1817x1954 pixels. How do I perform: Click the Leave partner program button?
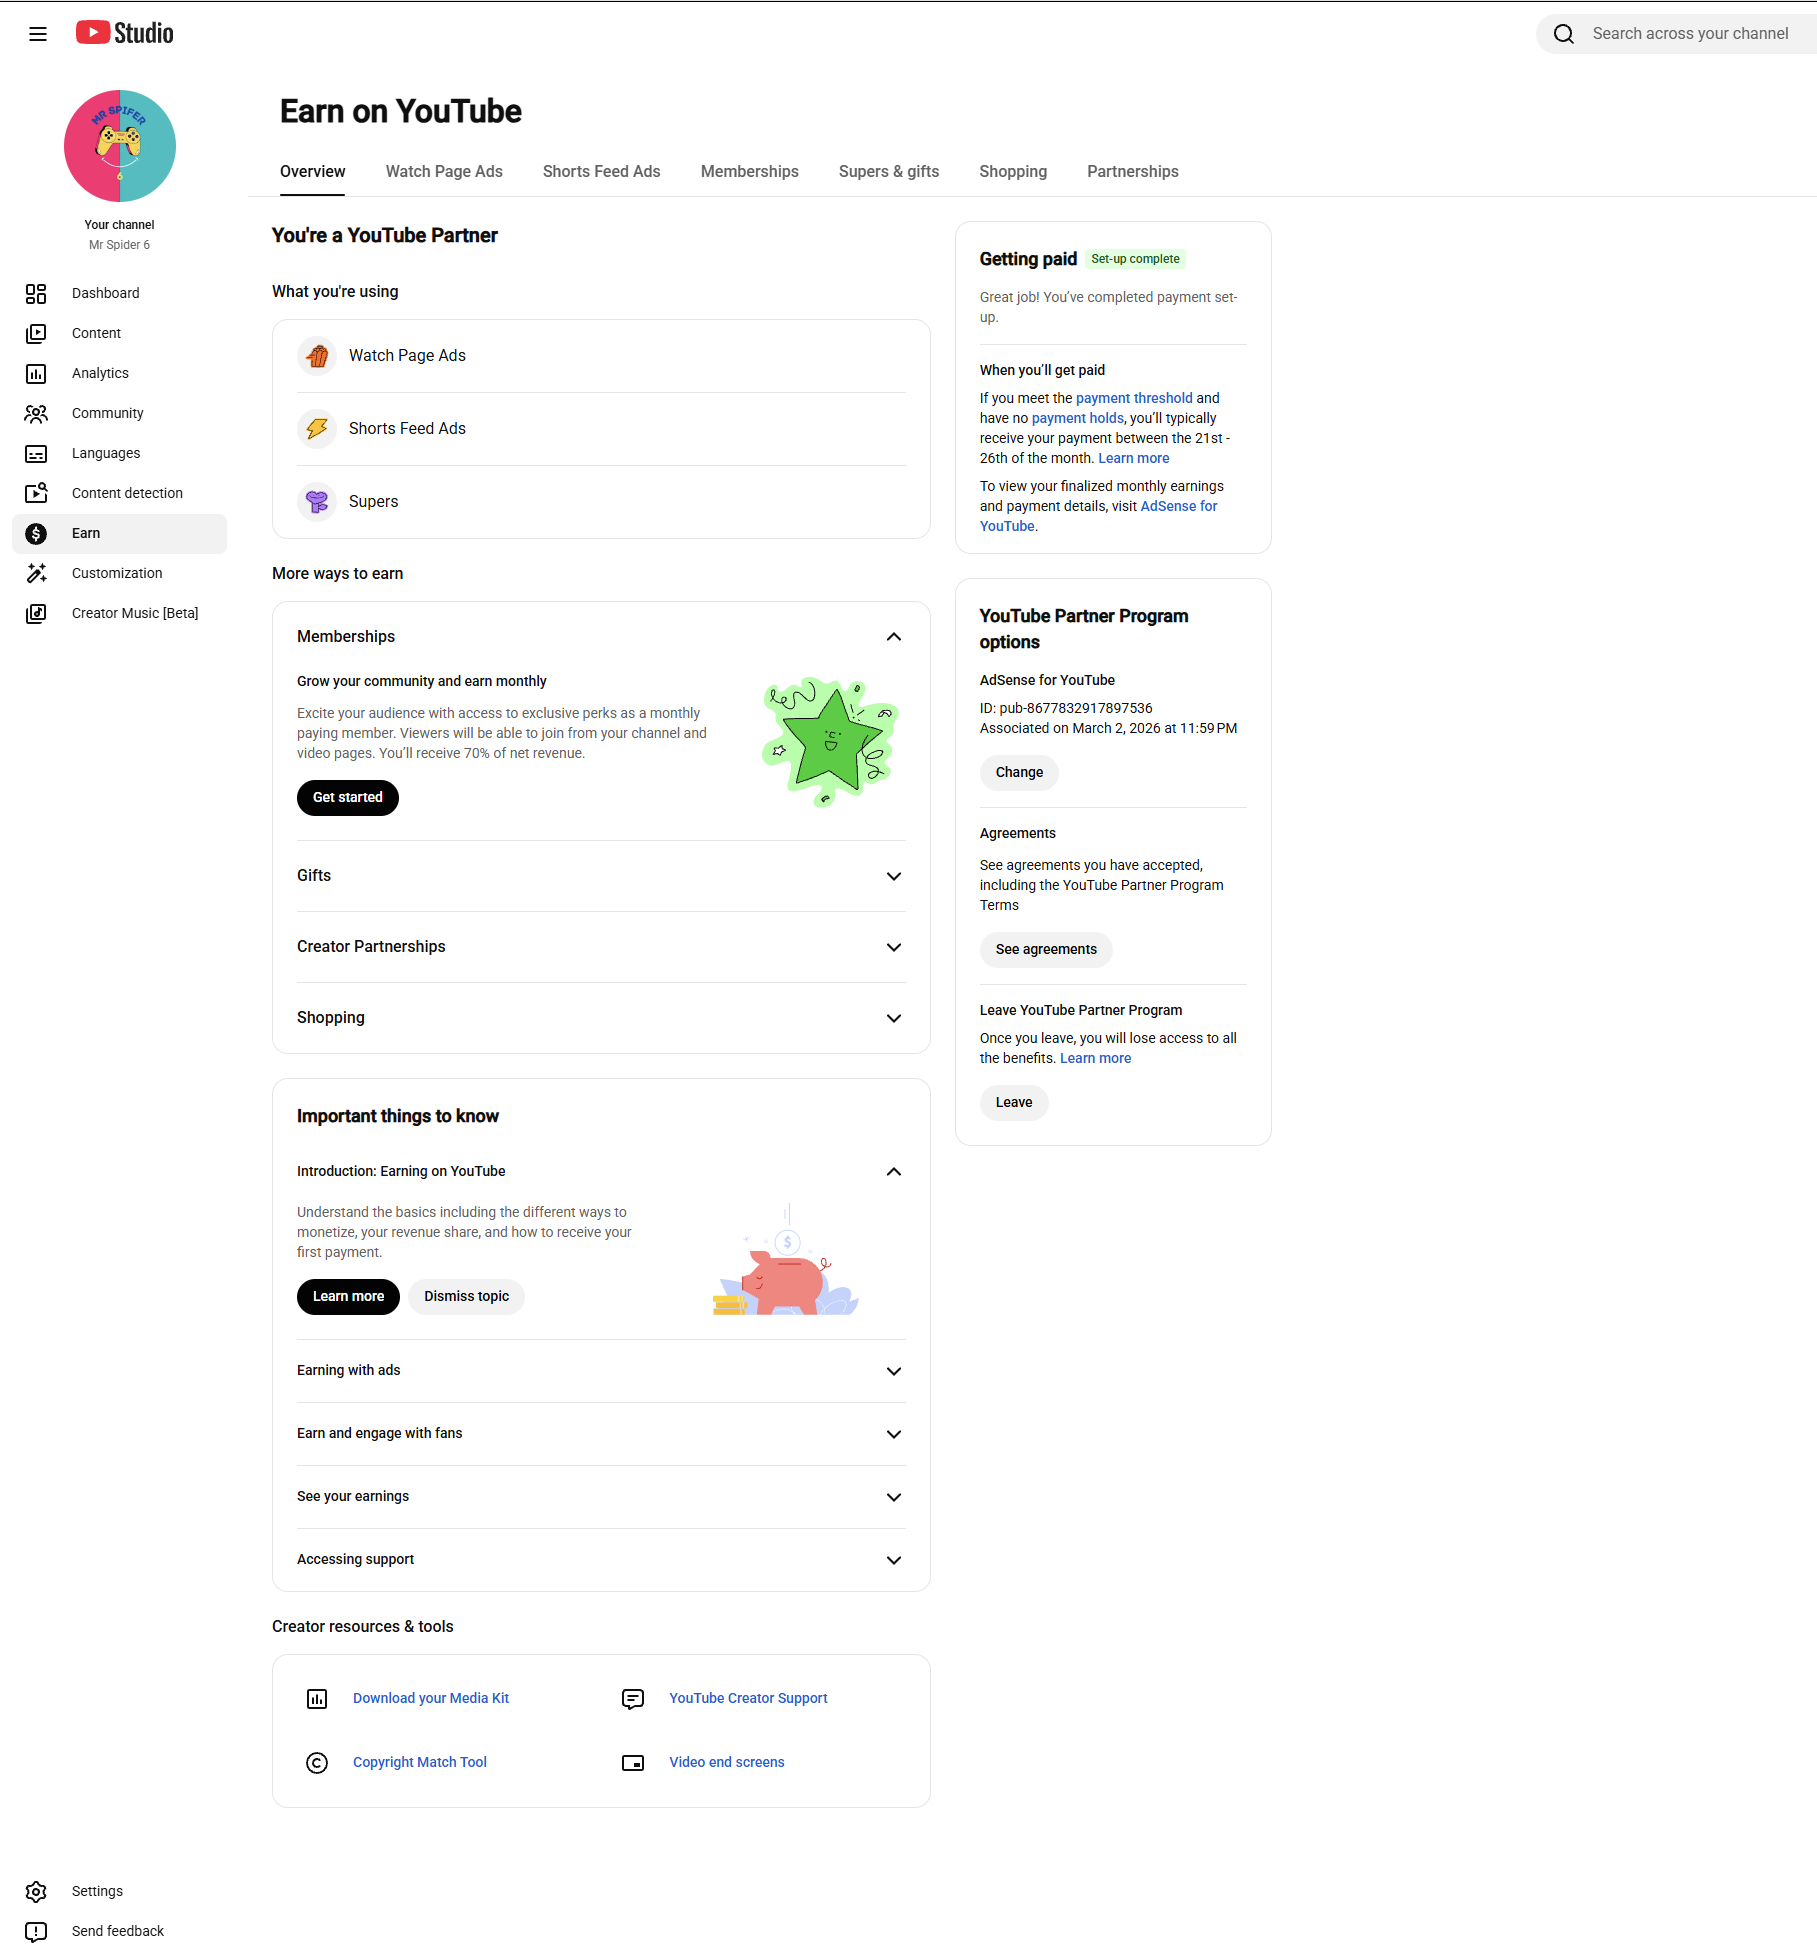[1014, 1103]
